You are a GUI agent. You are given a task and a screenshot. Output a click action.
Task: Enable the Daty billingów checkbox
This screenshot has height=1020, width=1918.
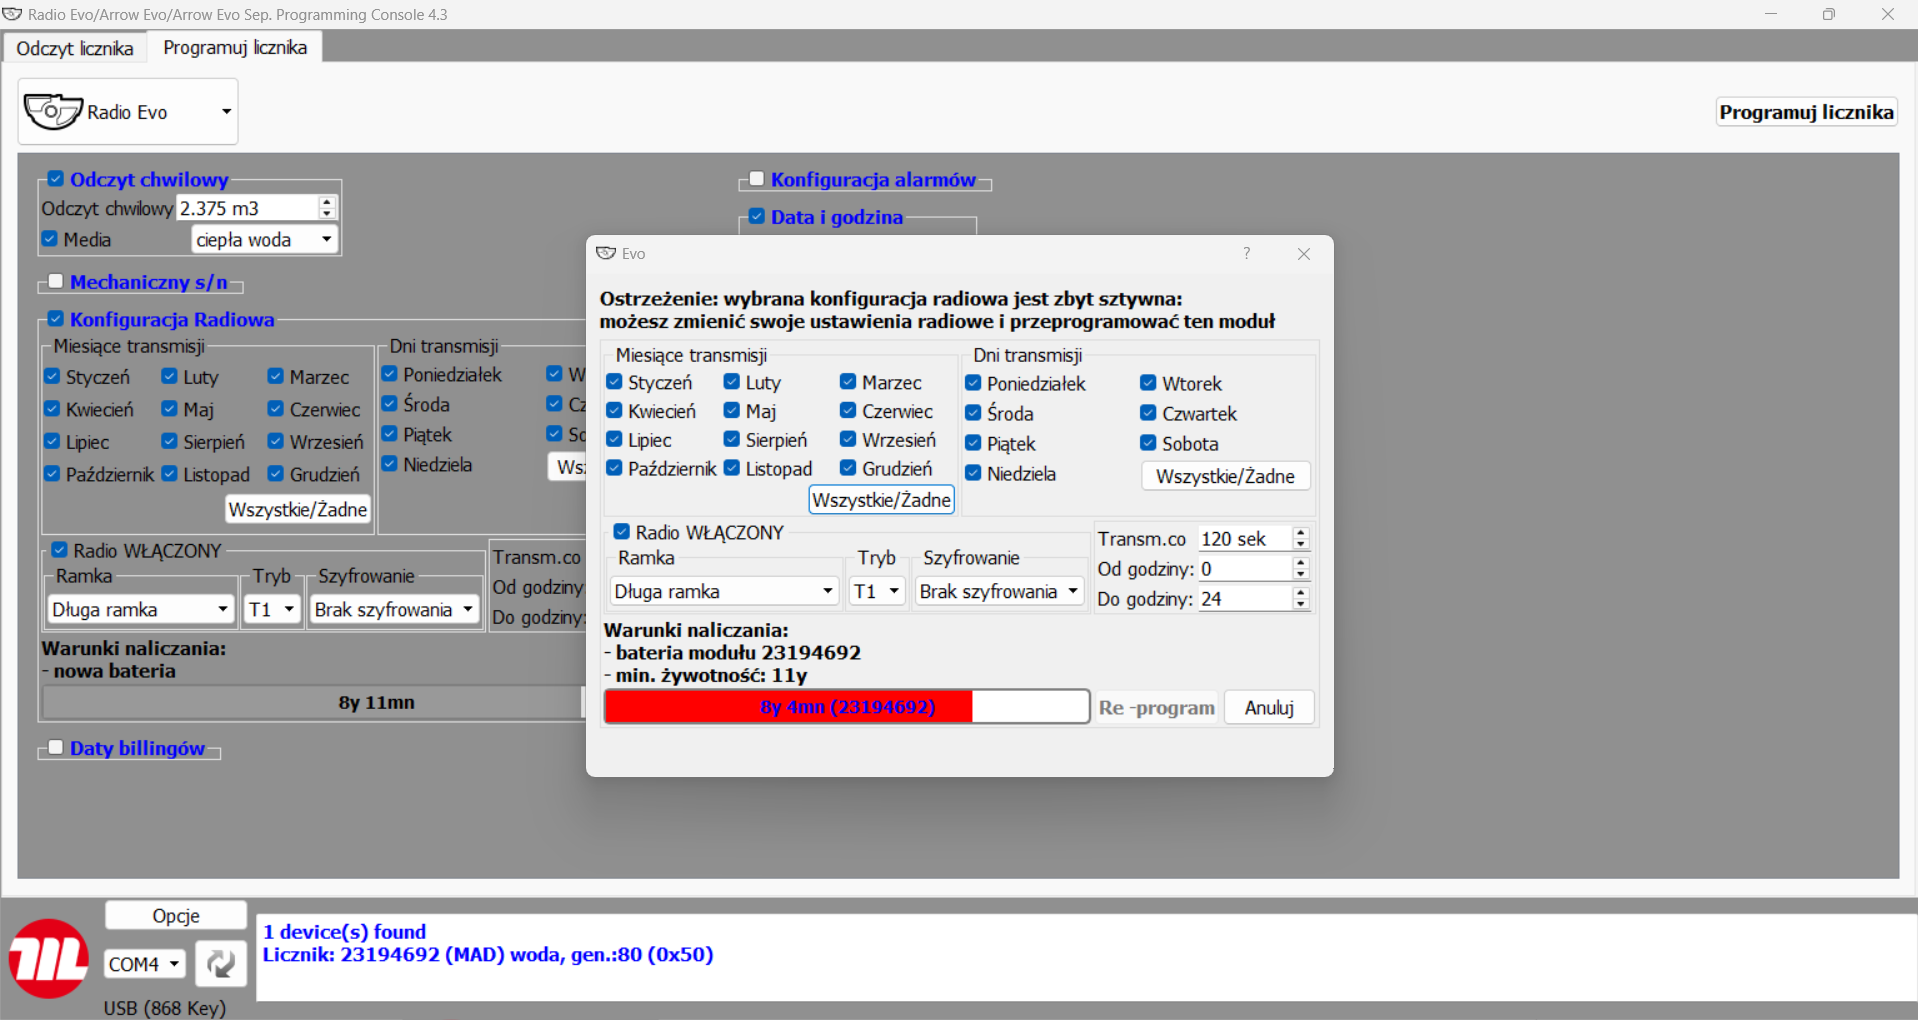click(x=56, y=748)
